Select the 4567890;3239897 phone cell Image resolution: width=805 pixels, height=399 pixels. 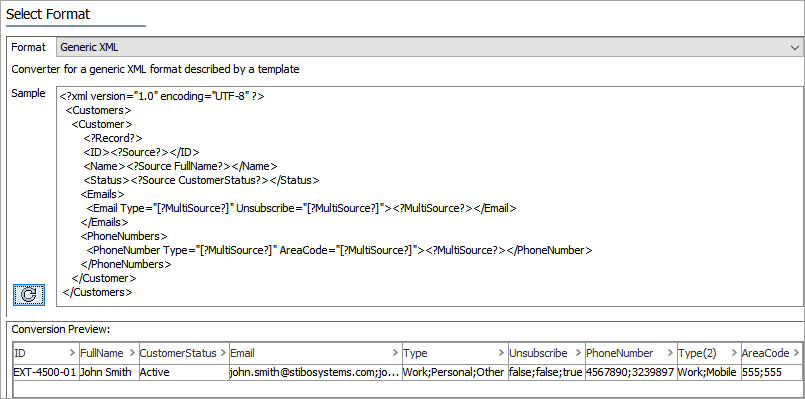pyautogui.click(x=630, y=372)
